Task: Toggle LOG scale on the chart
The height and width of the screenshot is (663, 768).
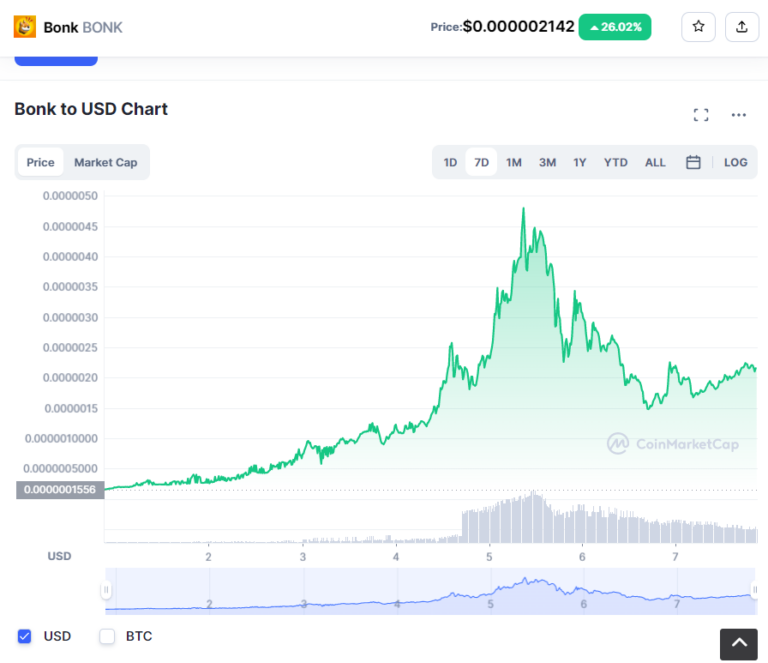Action: point(736,162)
